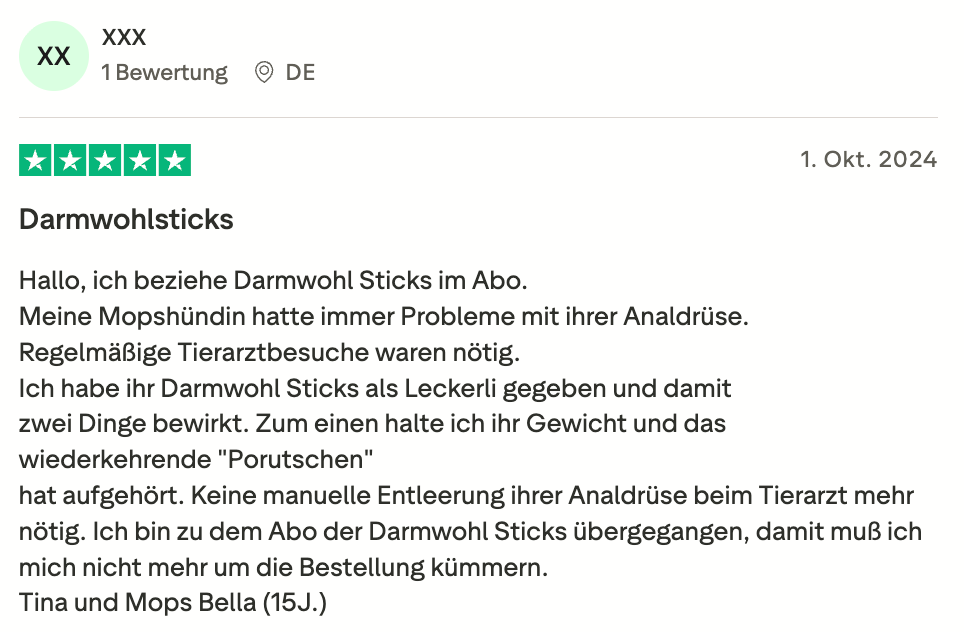Click the third rating star
Viewport: 964px width, 632px height.
click(105, 161)
